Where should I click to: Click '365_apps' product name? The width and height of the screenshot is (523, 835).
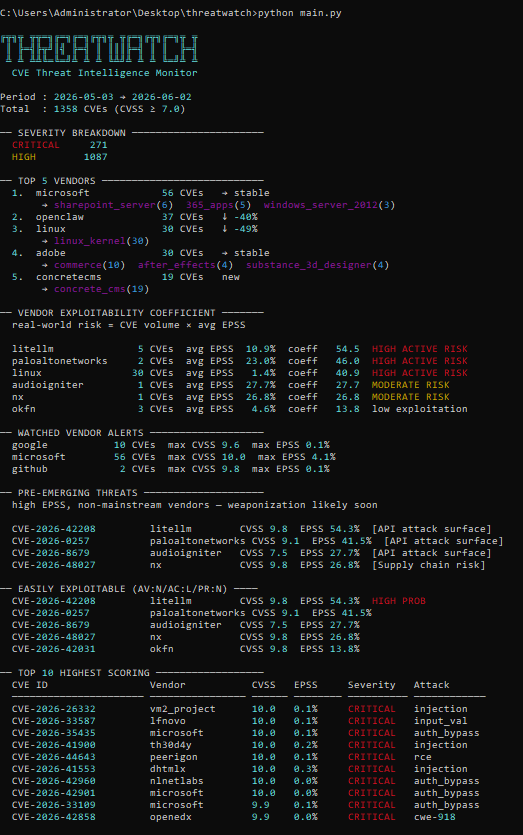pyautogui.click(x=209, y=205)
